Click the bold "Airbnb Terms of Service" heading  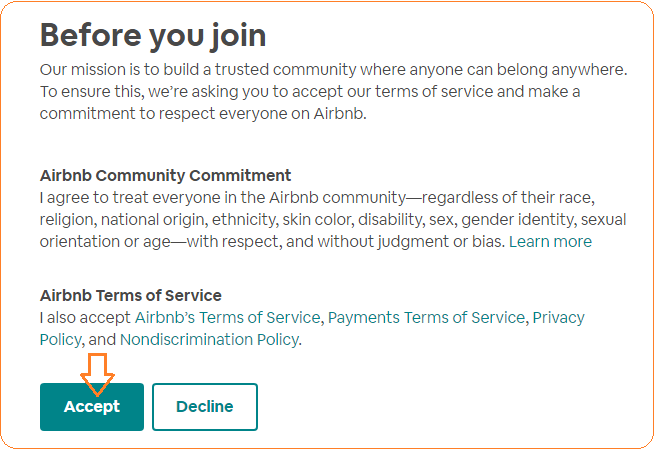pyautogui.click(x=131, y=295)
